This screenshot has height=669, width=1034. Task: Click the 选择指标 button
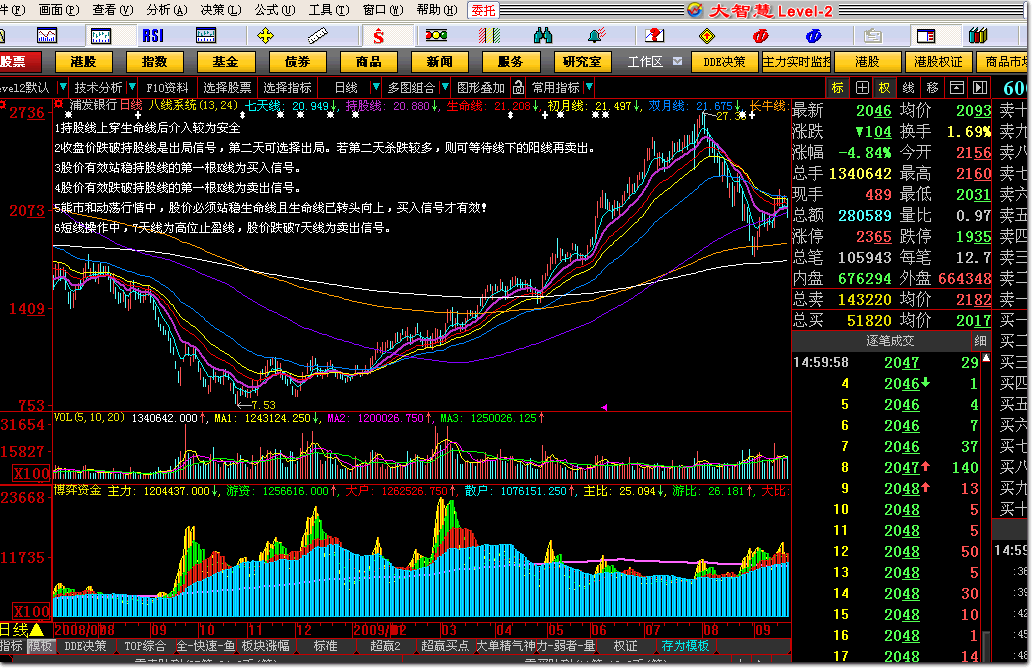tap(288, 87)
